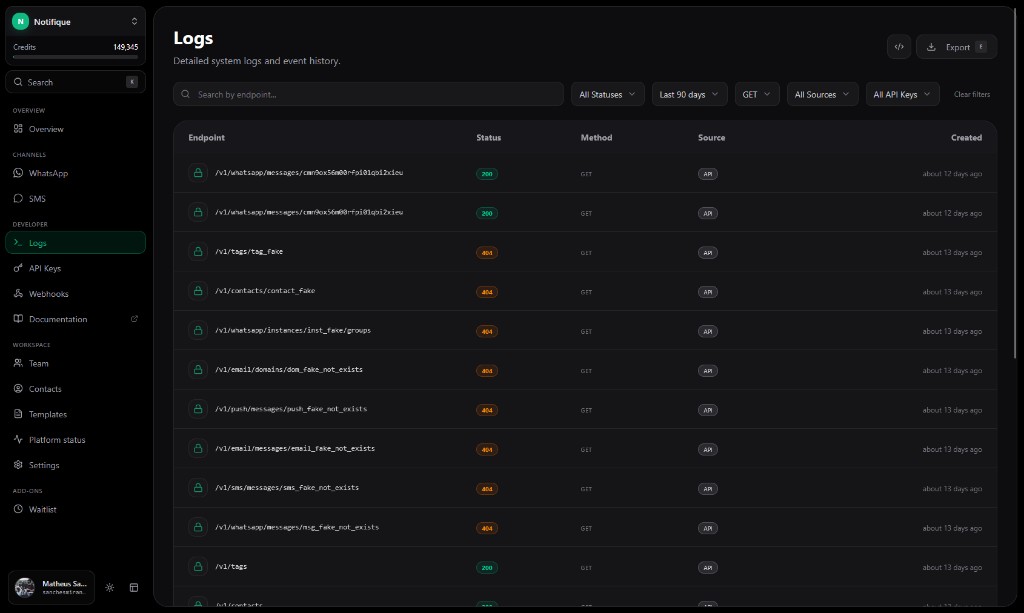Click the Credits progress bar
This screenshot has height=613, width=1024.
[x=75, y=57]
